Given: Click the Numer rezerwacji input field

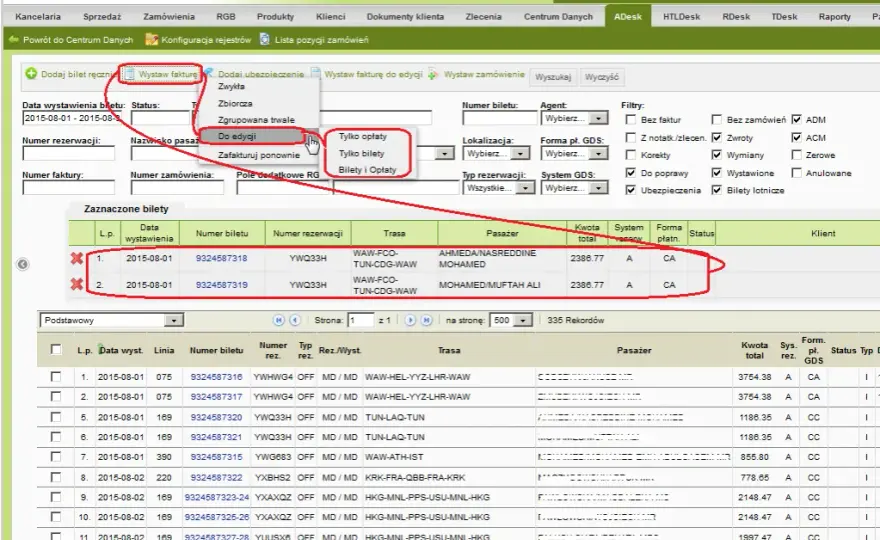Looking at the screenshot, I should click(x=68, y=153).
